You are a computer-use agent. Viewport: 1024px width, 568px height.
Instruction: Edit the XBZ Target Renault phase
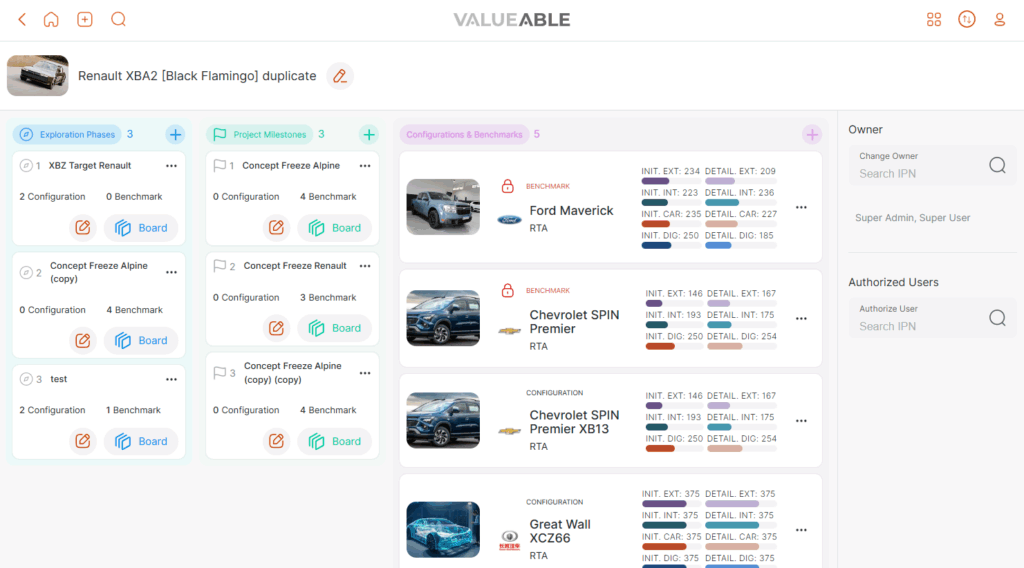pyautogui.click(x=83, y=228)
